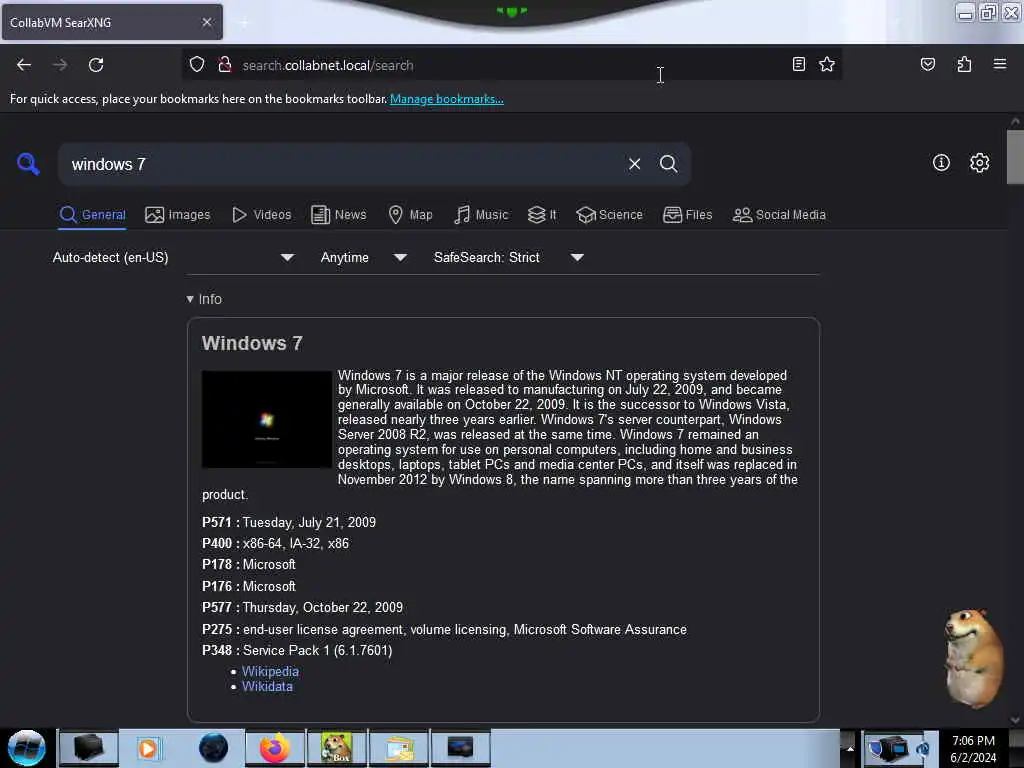
Task: Click the Manage bookmarks link
Action: [x=447, y=99]
